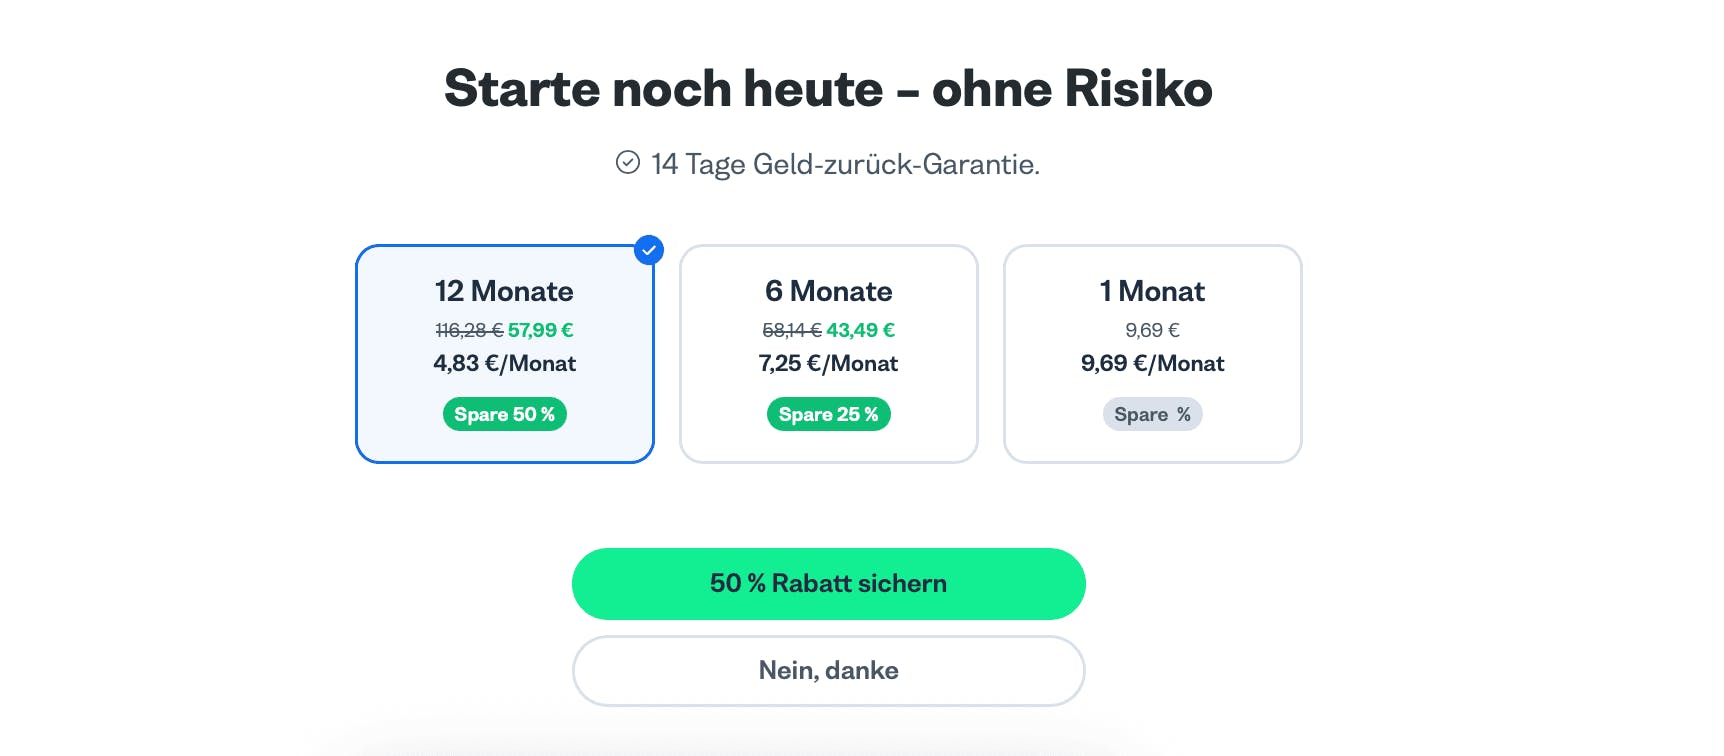
Task: Expand the 12 Monate plan details
Action: (x=504, y=354)
